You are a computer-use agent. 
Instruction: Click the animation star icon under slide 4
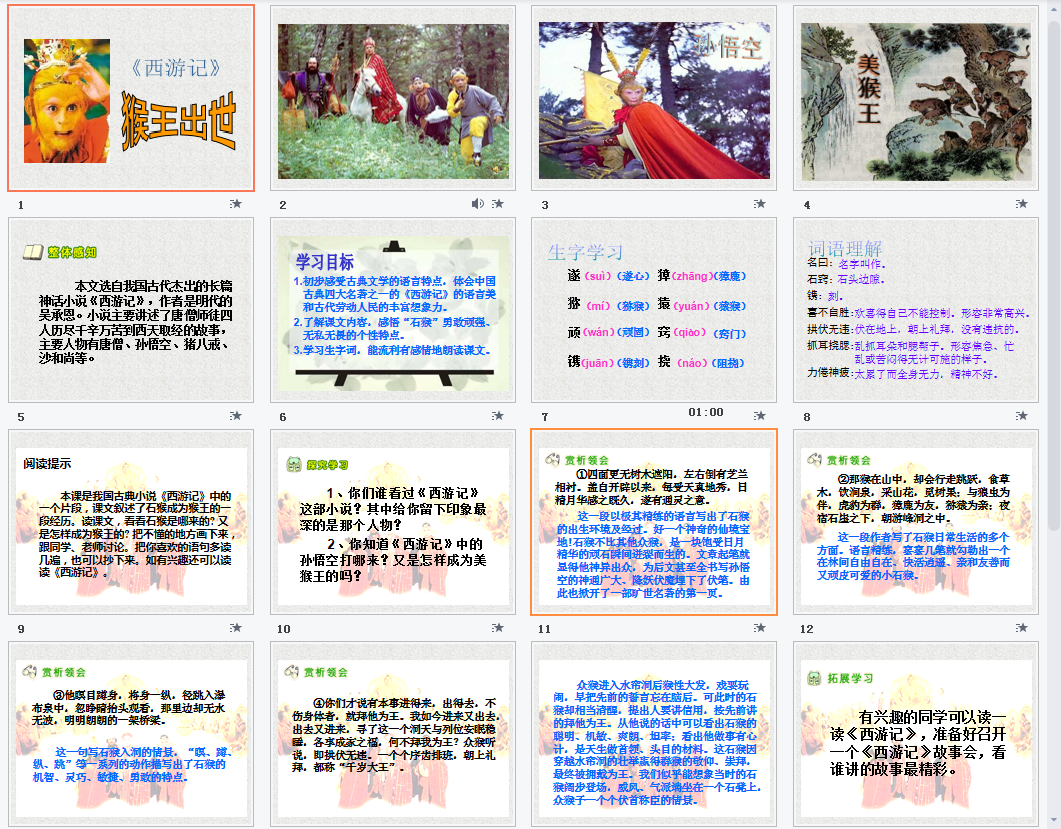[x=1021, y=204]
